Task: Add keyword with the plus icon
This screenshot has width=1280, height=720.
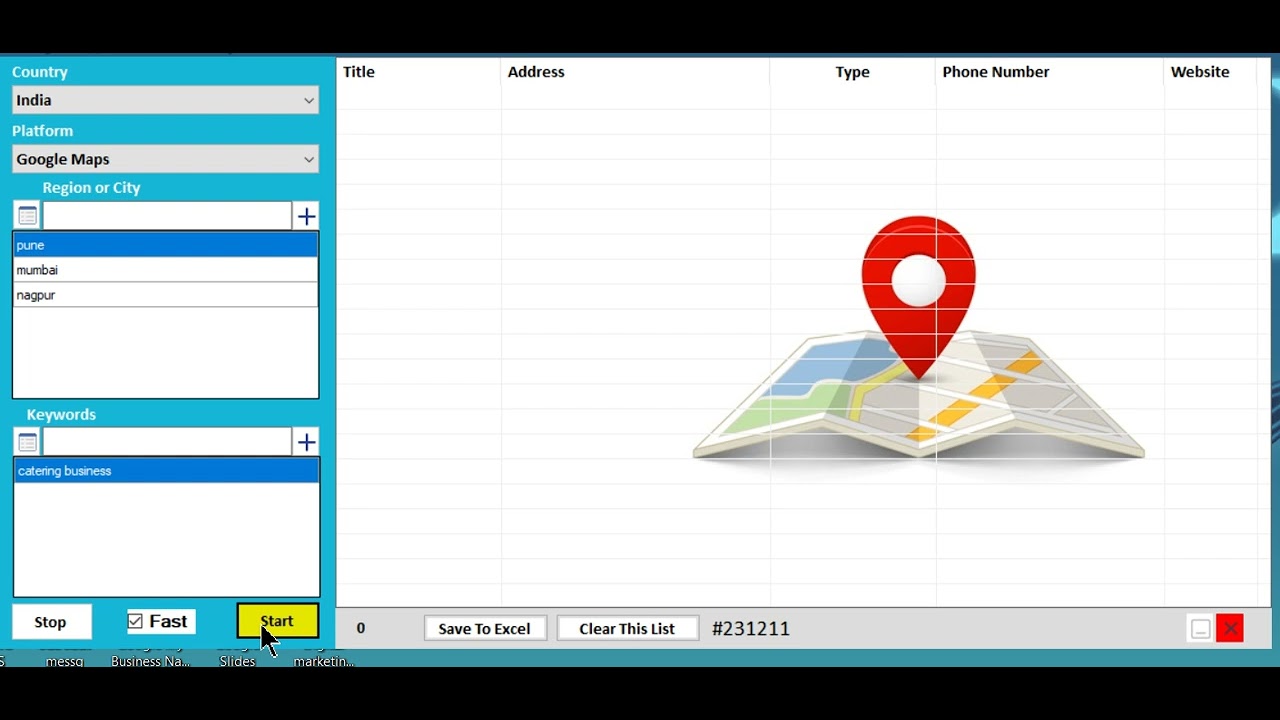Action: click(x=306, y=442)
